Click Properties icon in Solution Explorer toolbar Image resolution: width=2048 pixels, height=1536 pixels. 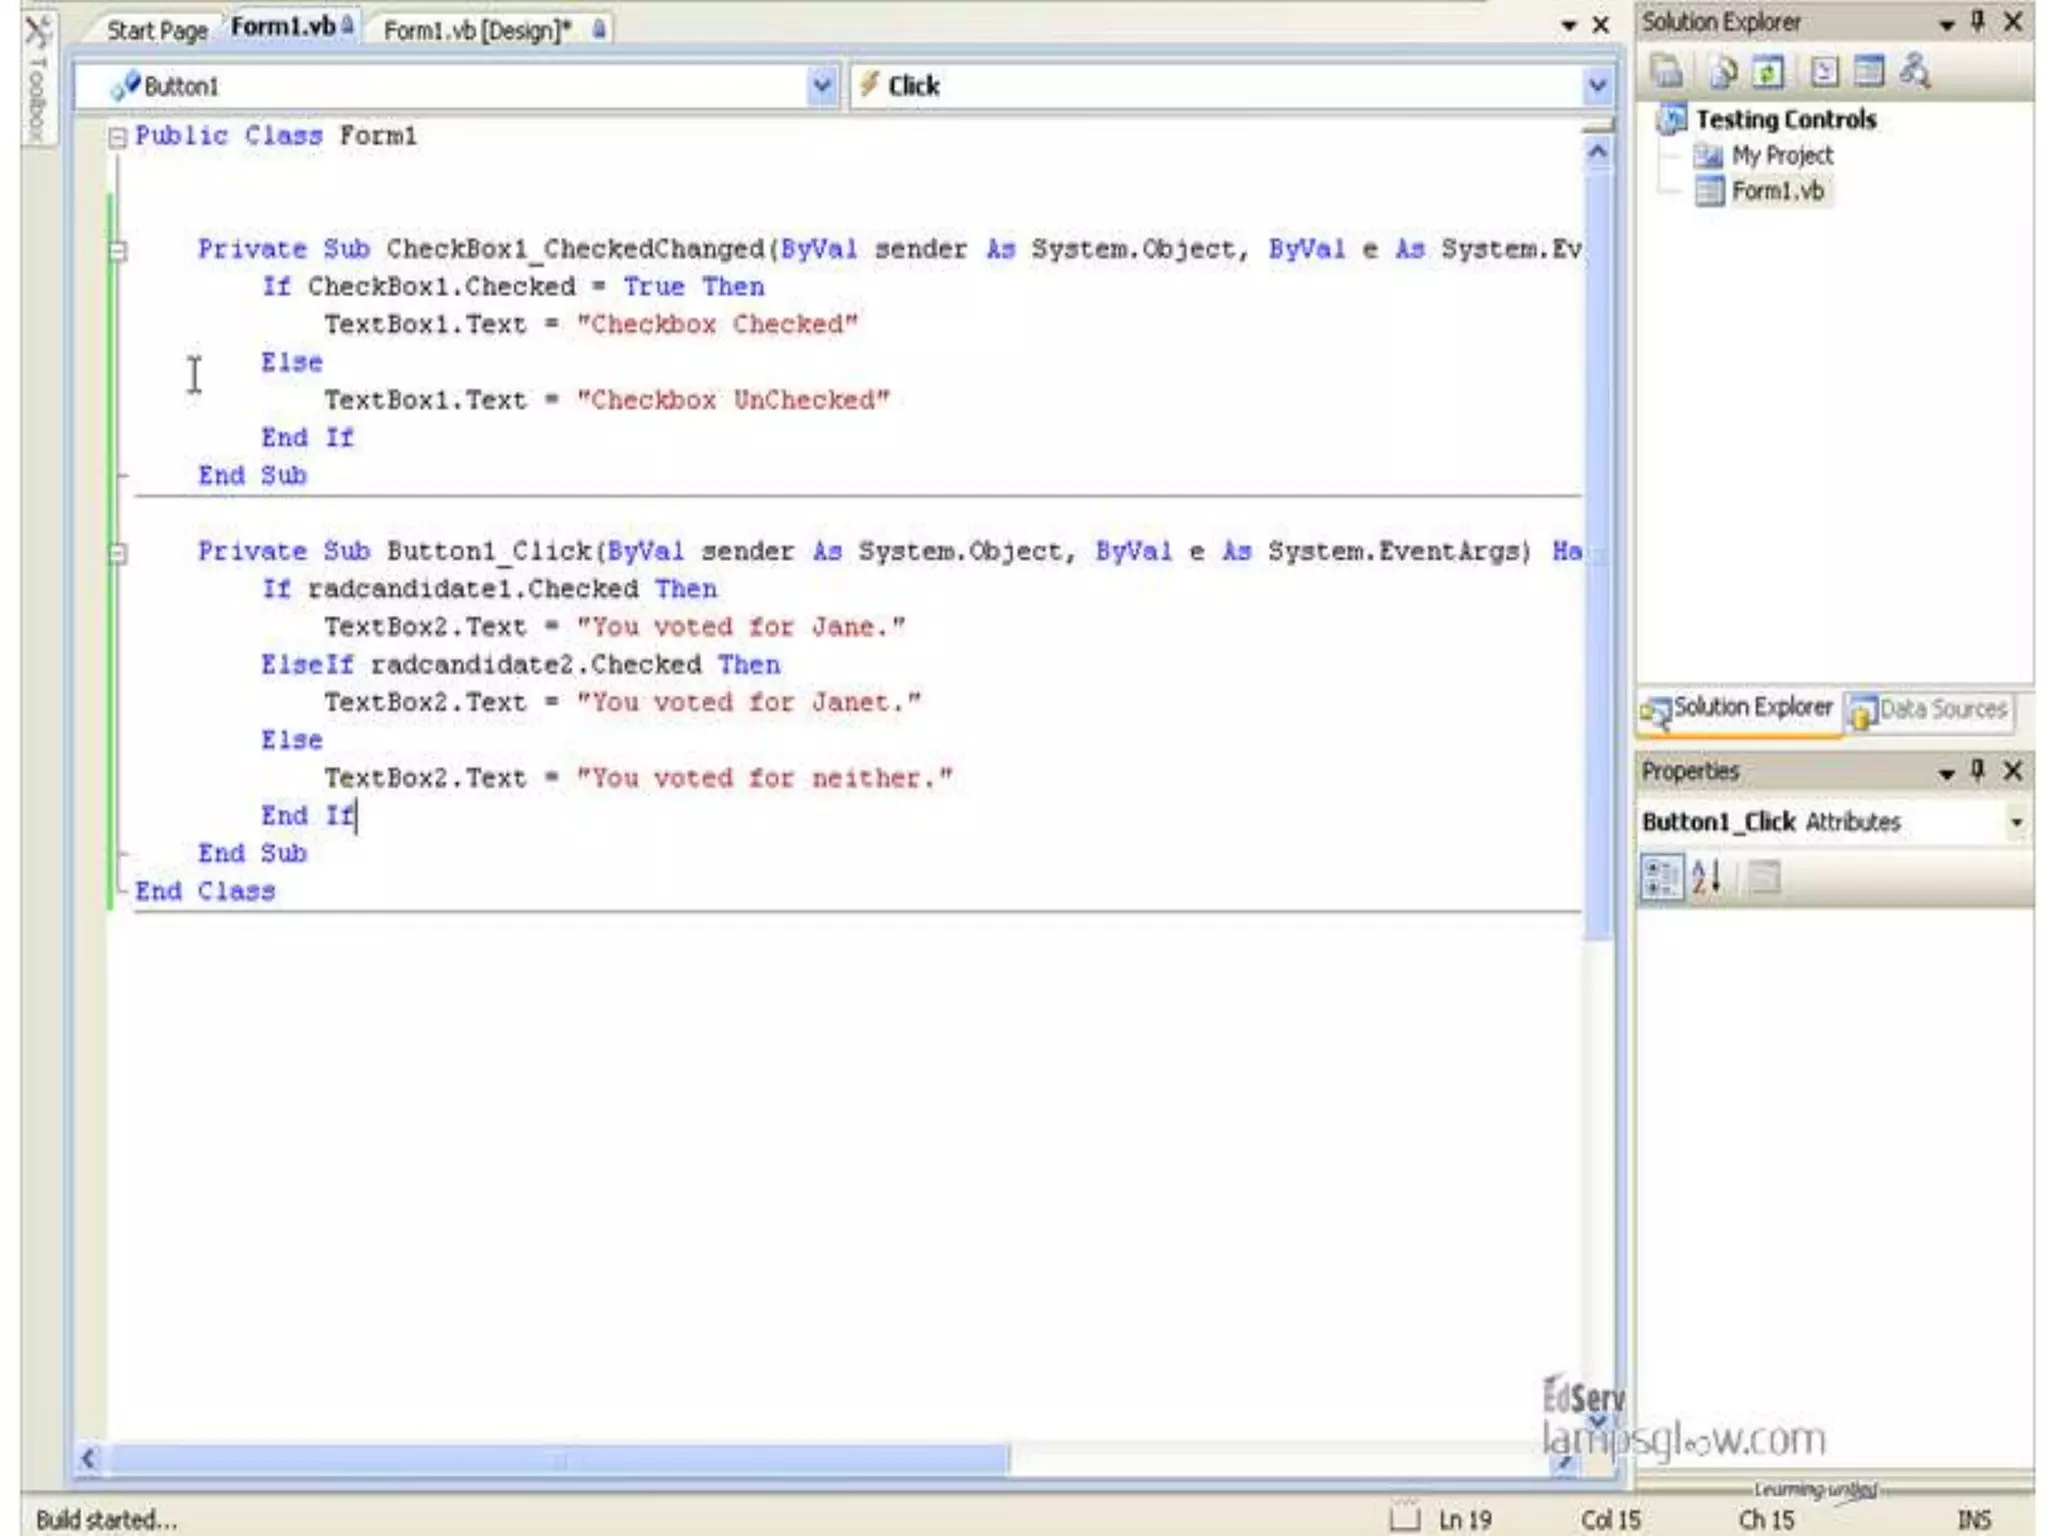[1667, 72]
